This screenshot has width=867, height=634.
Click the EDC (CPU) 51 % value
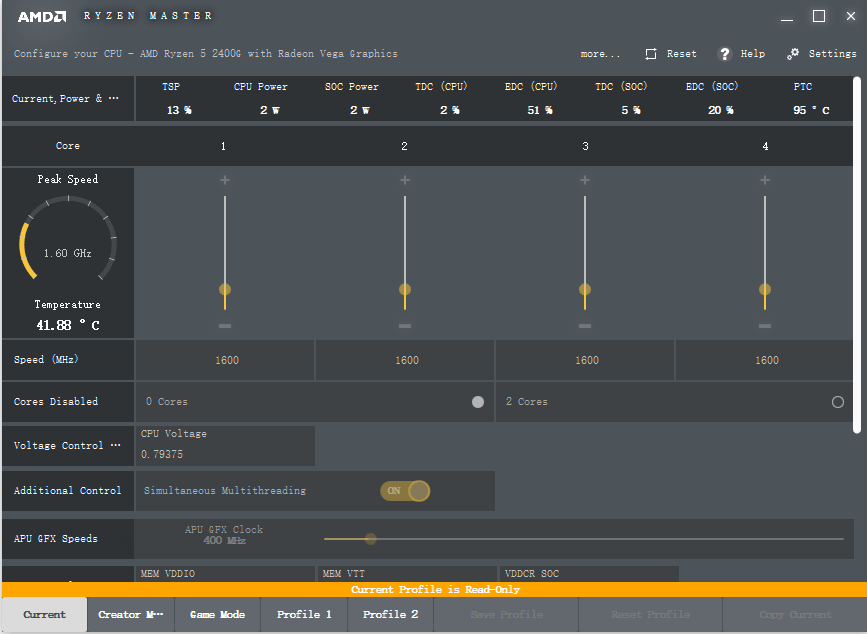click(540, 110)
